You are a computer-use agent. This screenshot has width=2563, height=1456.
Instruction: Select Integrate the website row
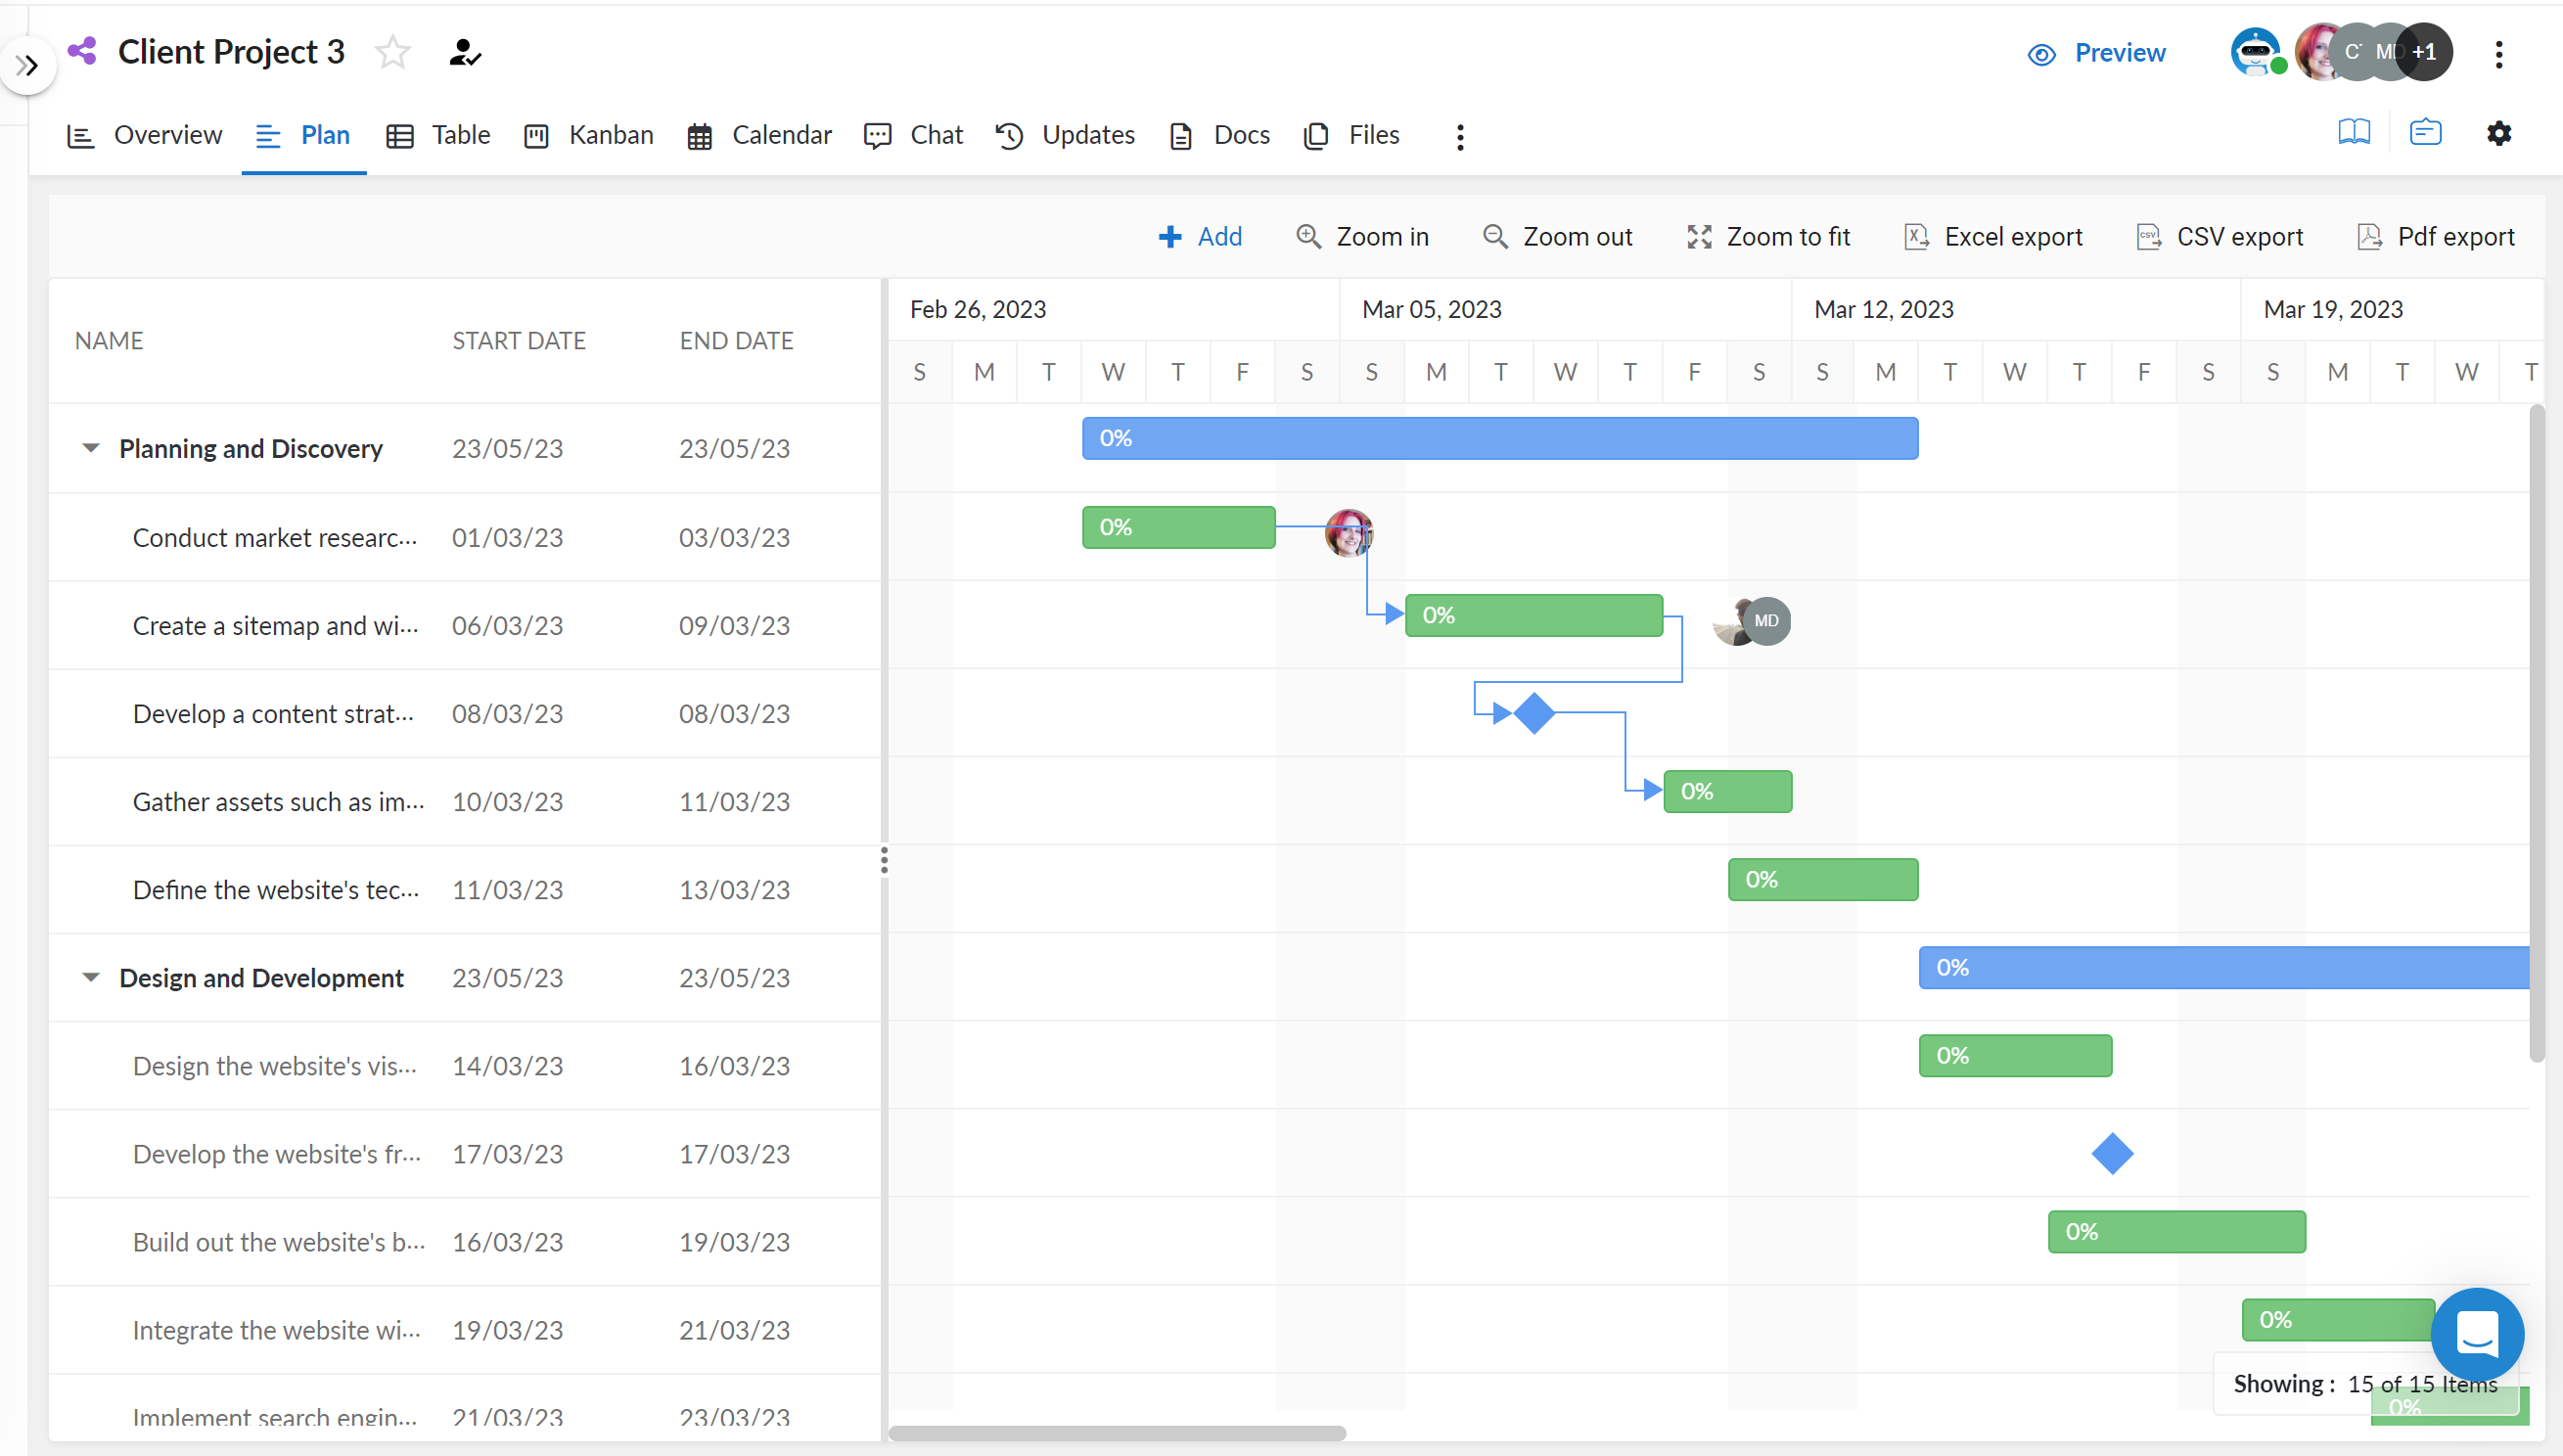(x=465, y=1329)
